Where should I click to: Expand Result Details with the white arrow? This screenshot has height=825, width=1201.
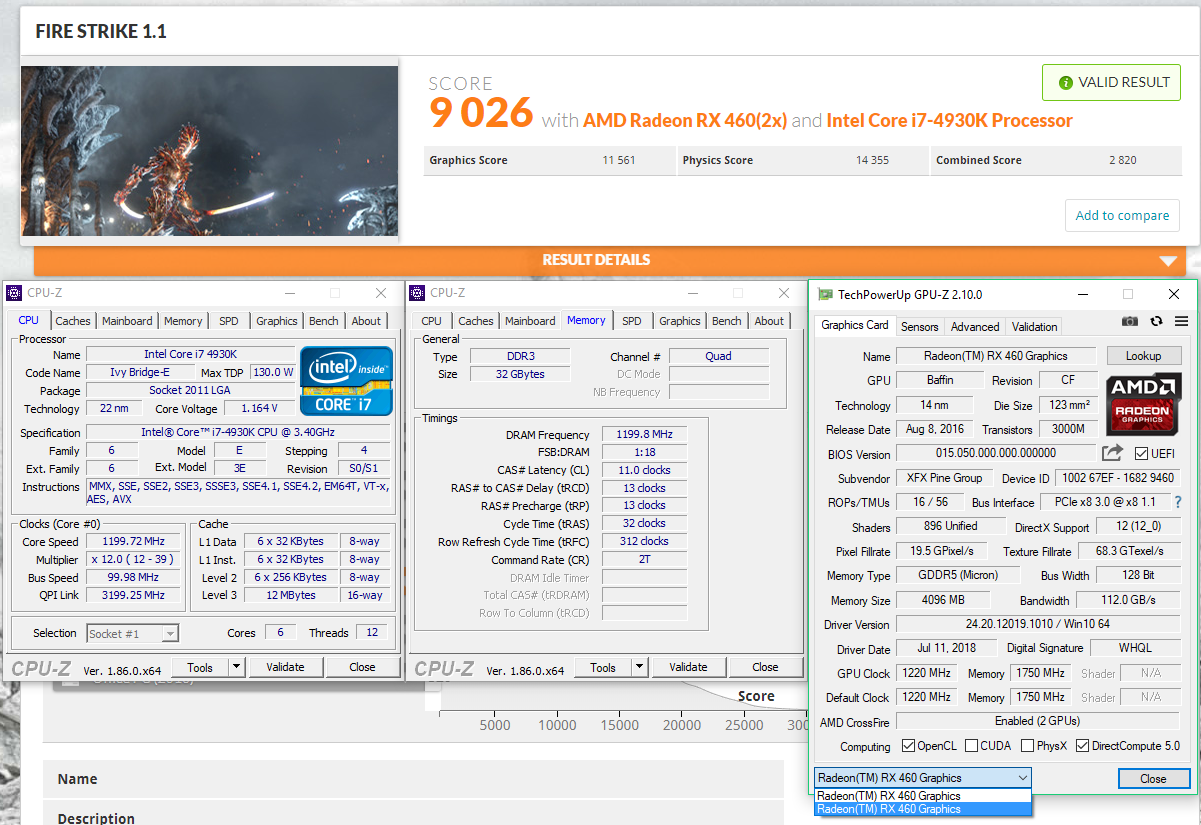(x=1168, y=261)
